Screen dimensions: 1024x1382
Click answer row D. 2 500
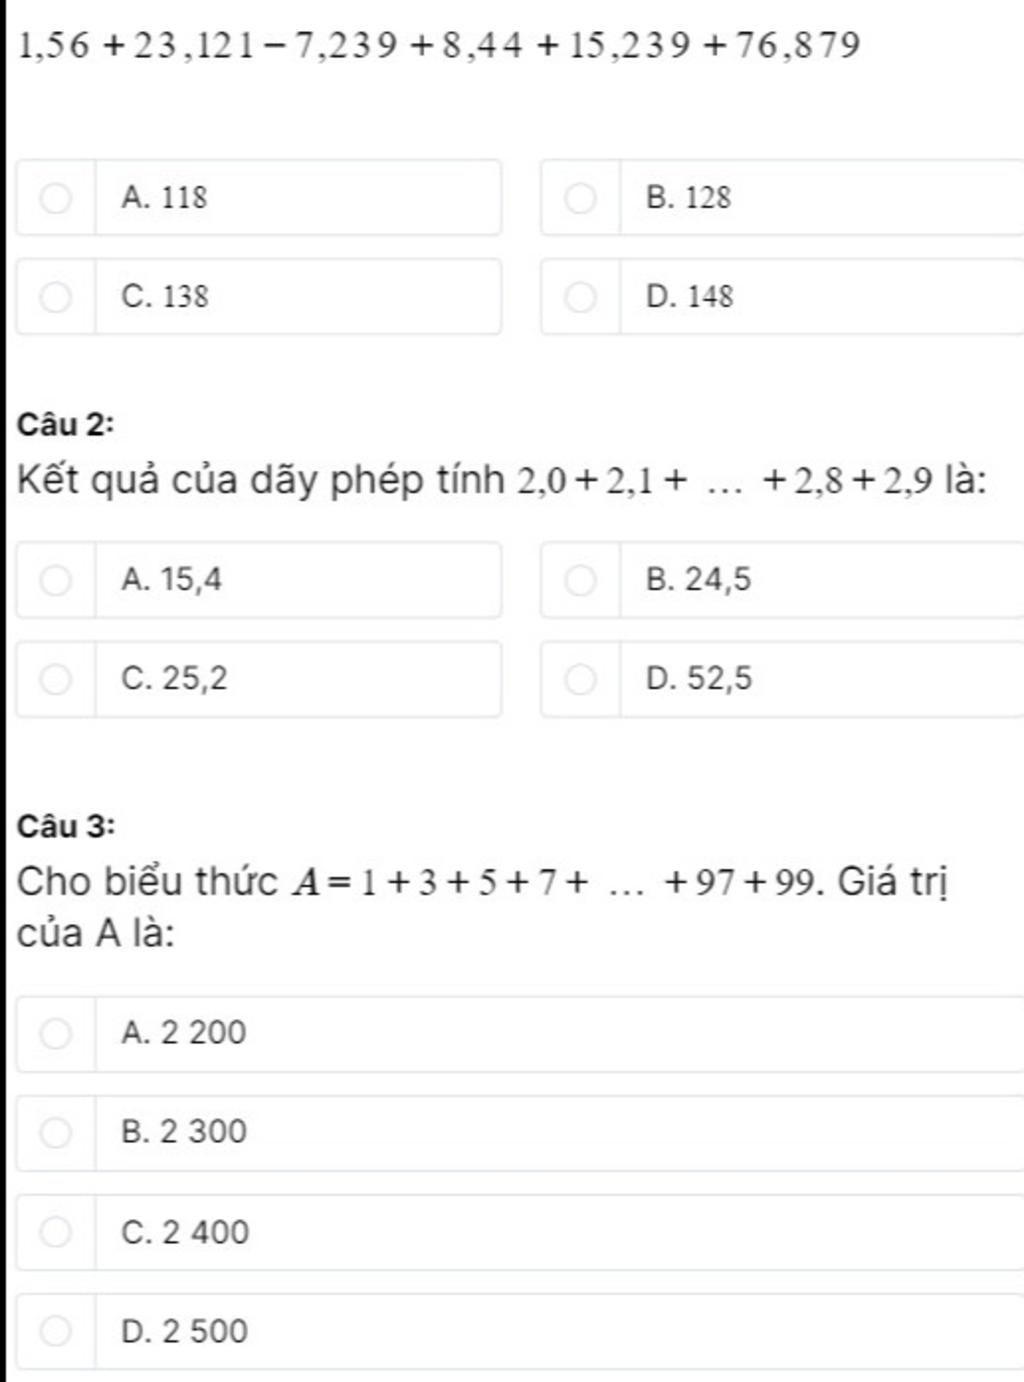click(x=520, y=1331)
